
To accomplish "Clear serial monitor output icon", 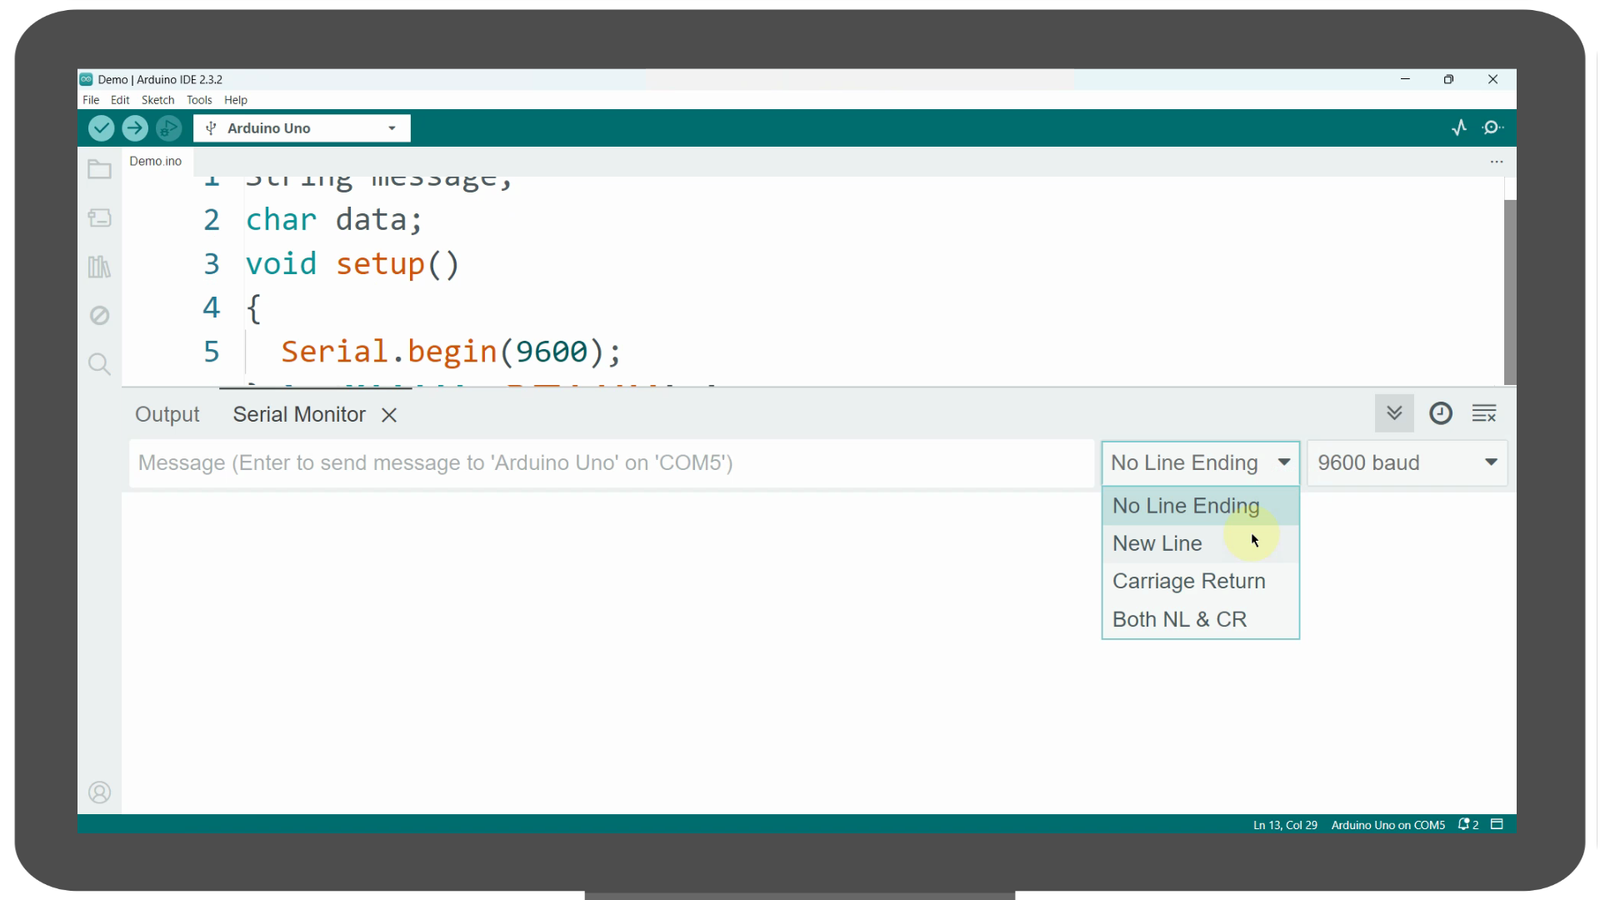I will pos(1484,413).
